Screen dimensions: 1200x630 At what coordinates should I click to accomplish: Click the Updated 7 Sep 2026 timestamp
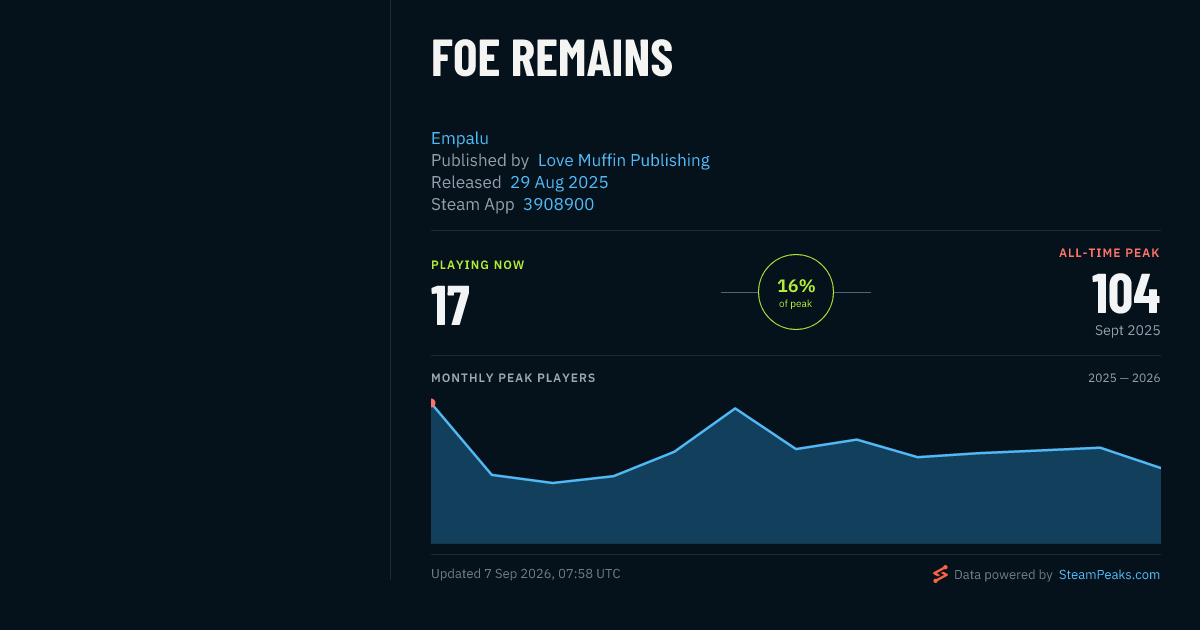point(526,574)
